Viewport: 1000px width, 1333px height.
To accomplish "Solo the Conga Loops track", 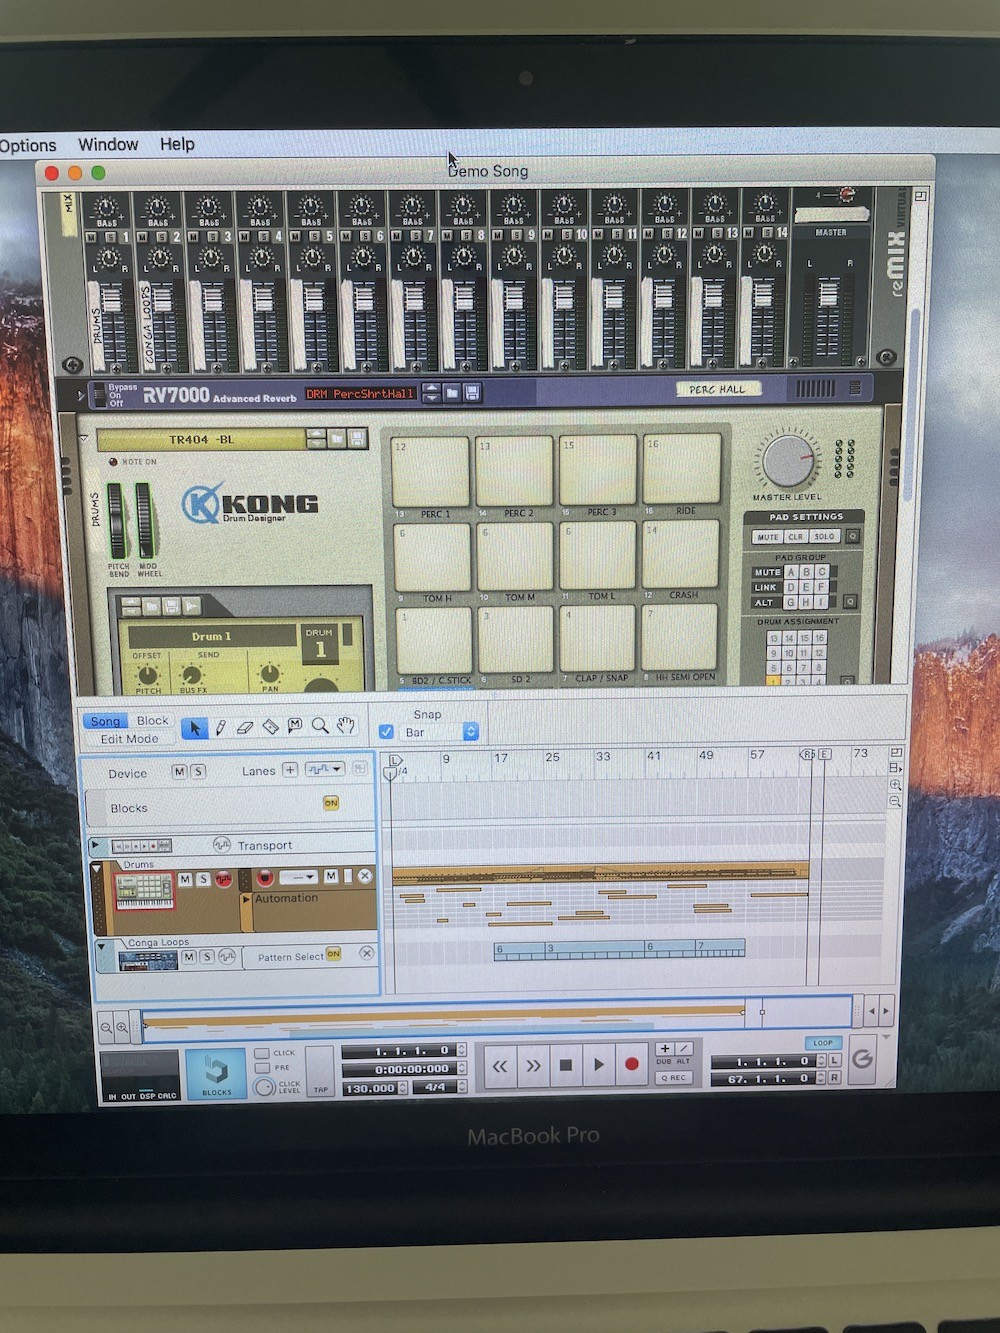I will pyautogui.click(x=207, y=957).
